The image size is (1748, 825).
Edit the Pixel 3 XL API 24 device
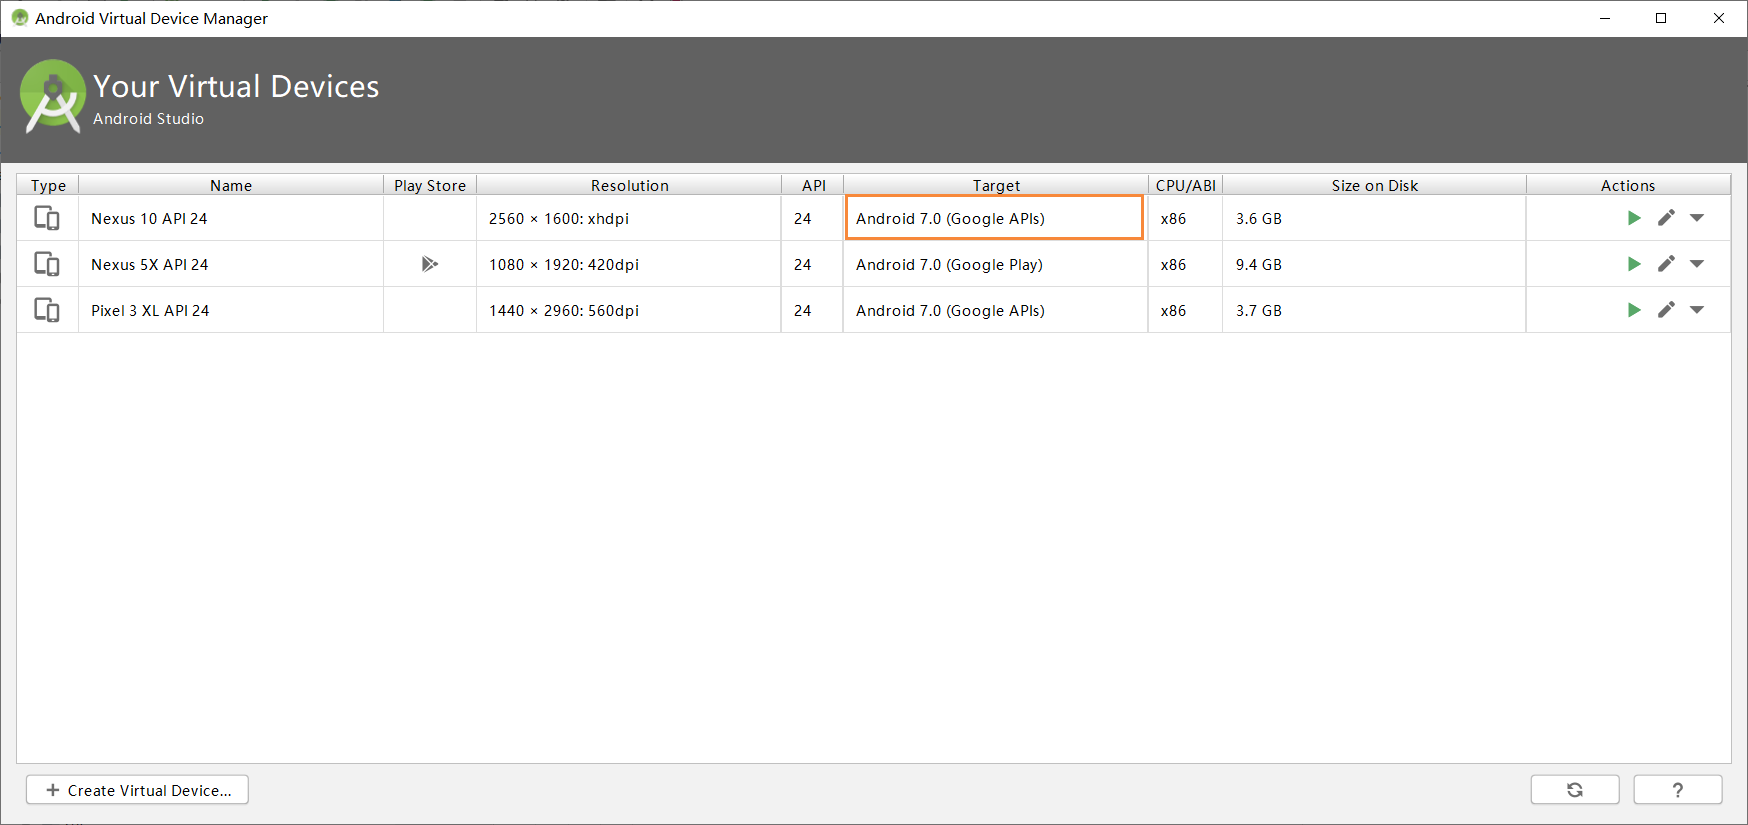[1666, 310]
